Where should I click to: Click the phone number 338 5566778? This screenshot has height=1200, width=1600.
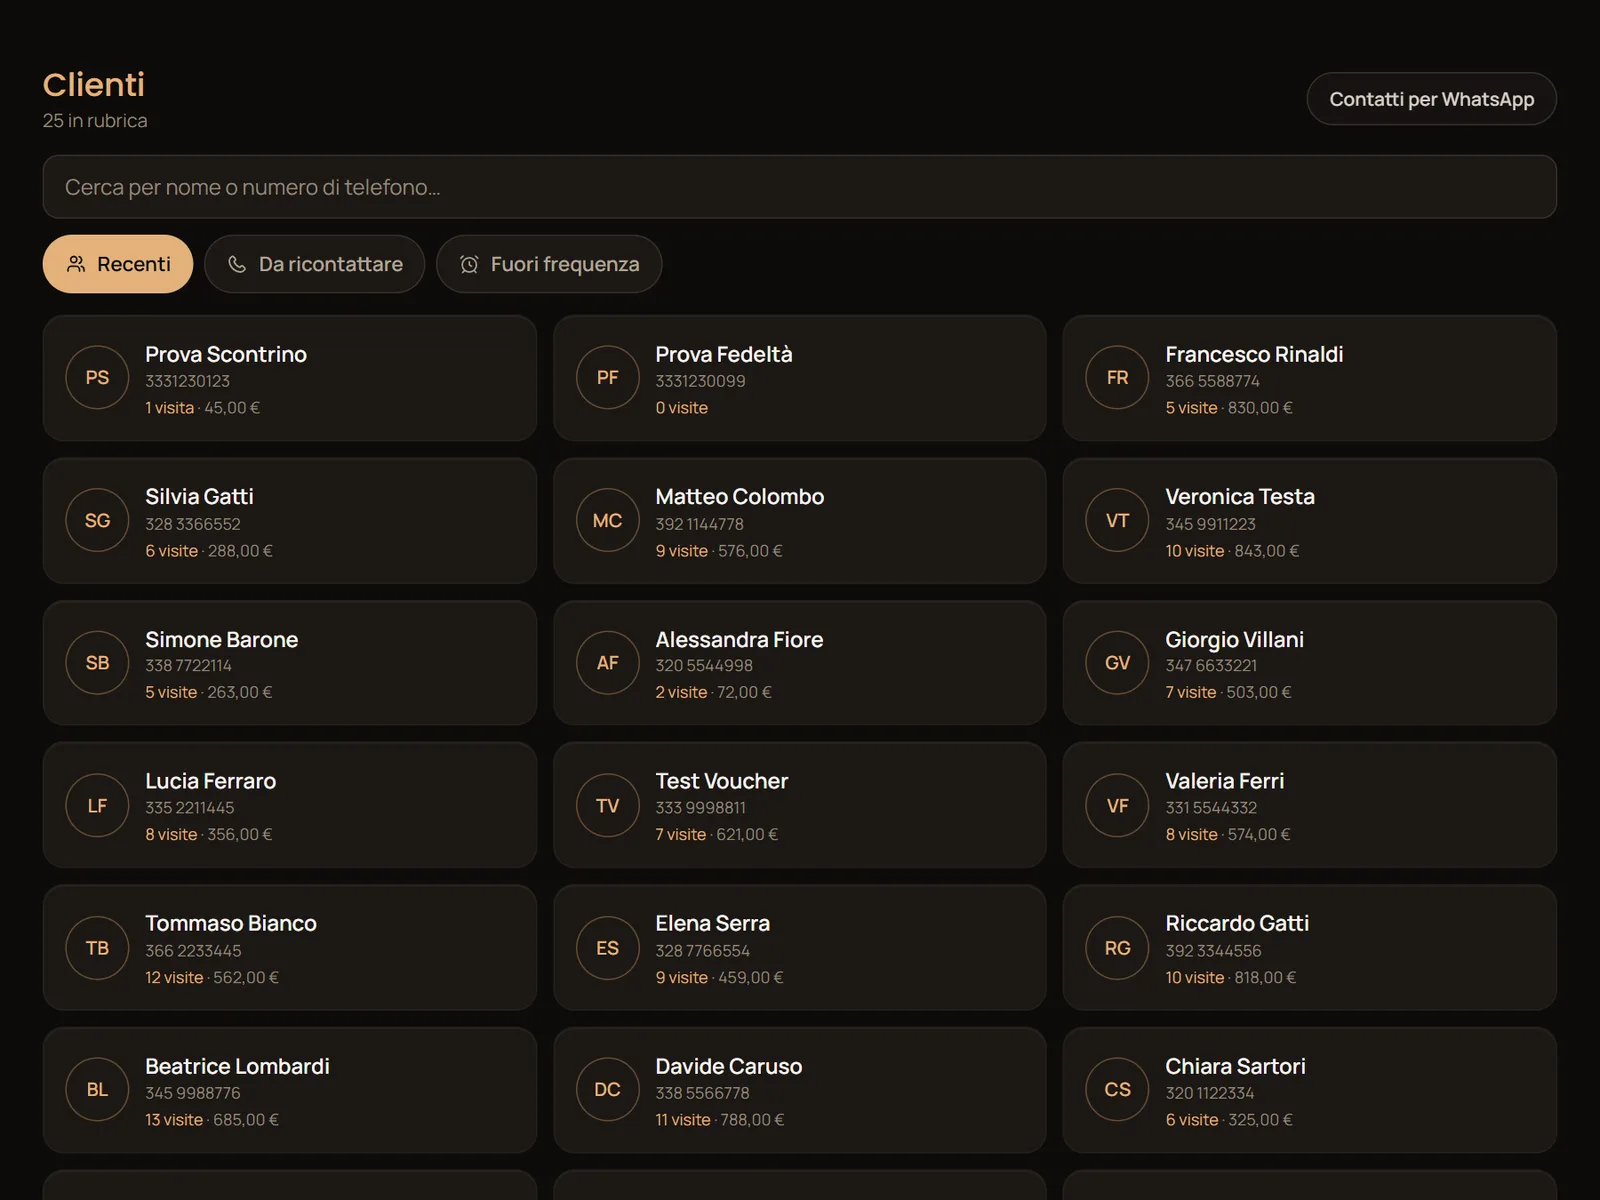click(x=702, y=1093)
